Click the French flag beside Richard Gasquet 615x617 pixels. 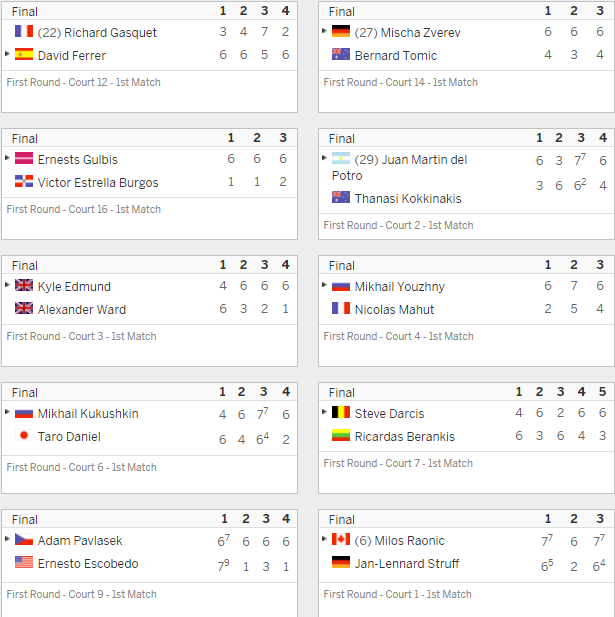tap(24, 31)
